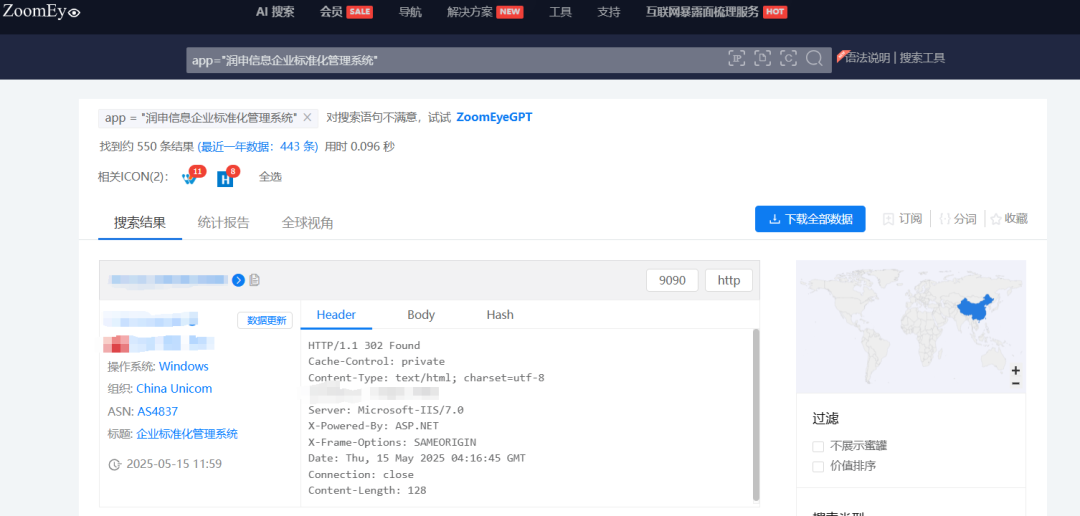Screen dimensions: 1080x516
Task: Click the Windows operating system link
Action: click(x=183, y=367)
